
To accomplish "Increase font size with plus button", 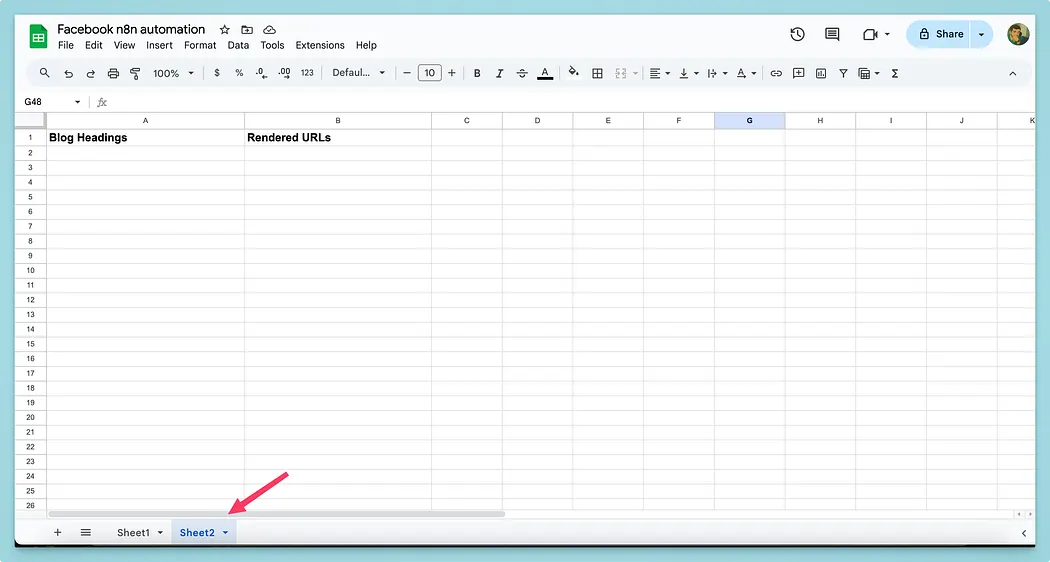I will tap(452, 73).
